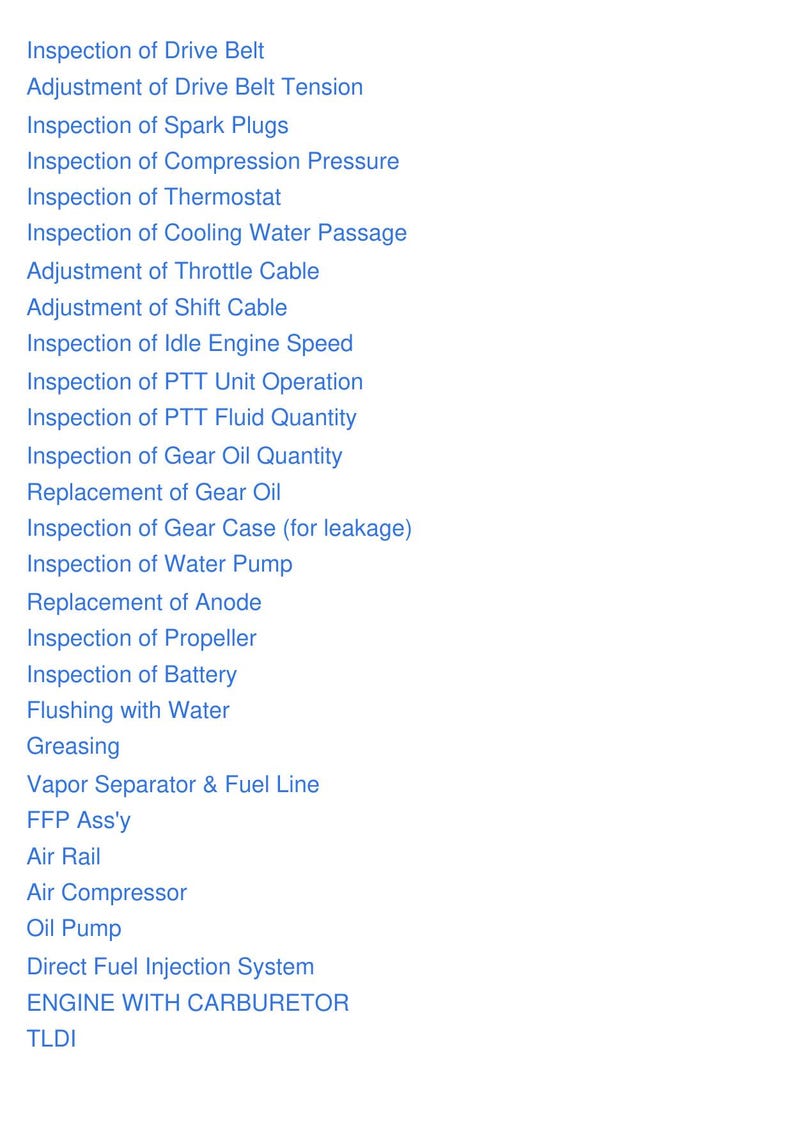Open the Greasing link
Viewport: 794px width, 1122px height.
(x=73, y=746)
